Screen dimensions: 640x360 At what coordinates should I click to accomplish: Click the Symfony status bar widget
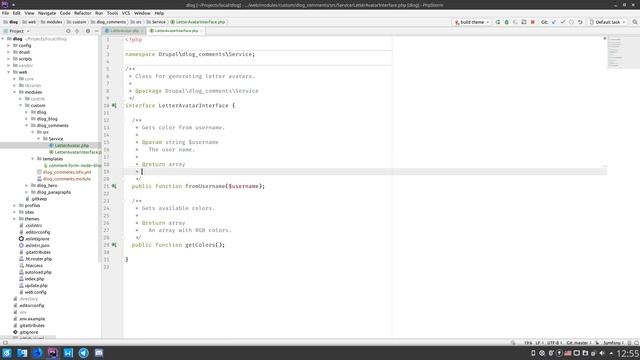613,343
